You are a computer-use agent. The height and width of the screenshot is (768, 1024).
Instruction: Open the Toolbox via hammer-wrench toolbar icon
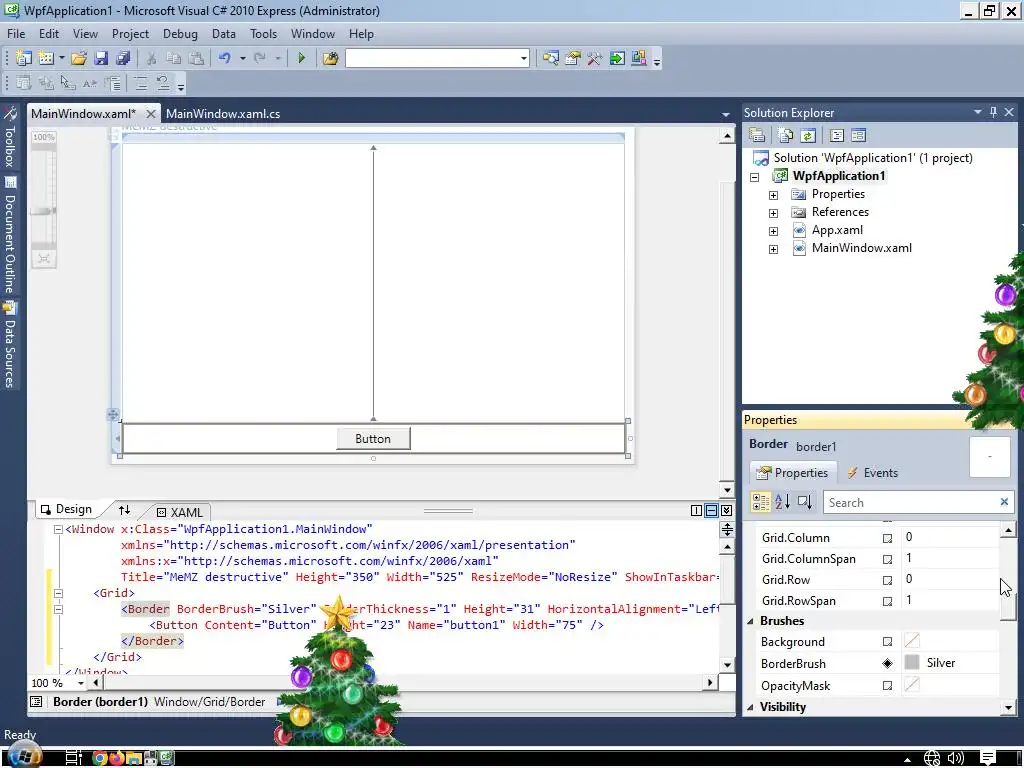pos(594,58)
